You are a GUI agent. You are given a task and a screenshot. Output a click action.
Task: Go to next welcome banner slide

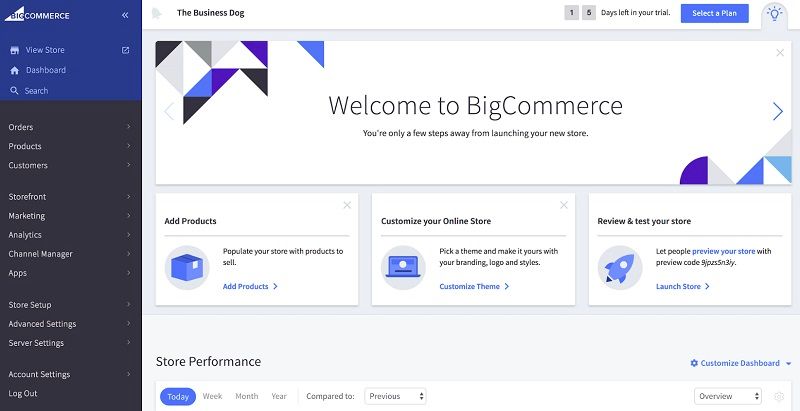(778, 111)
